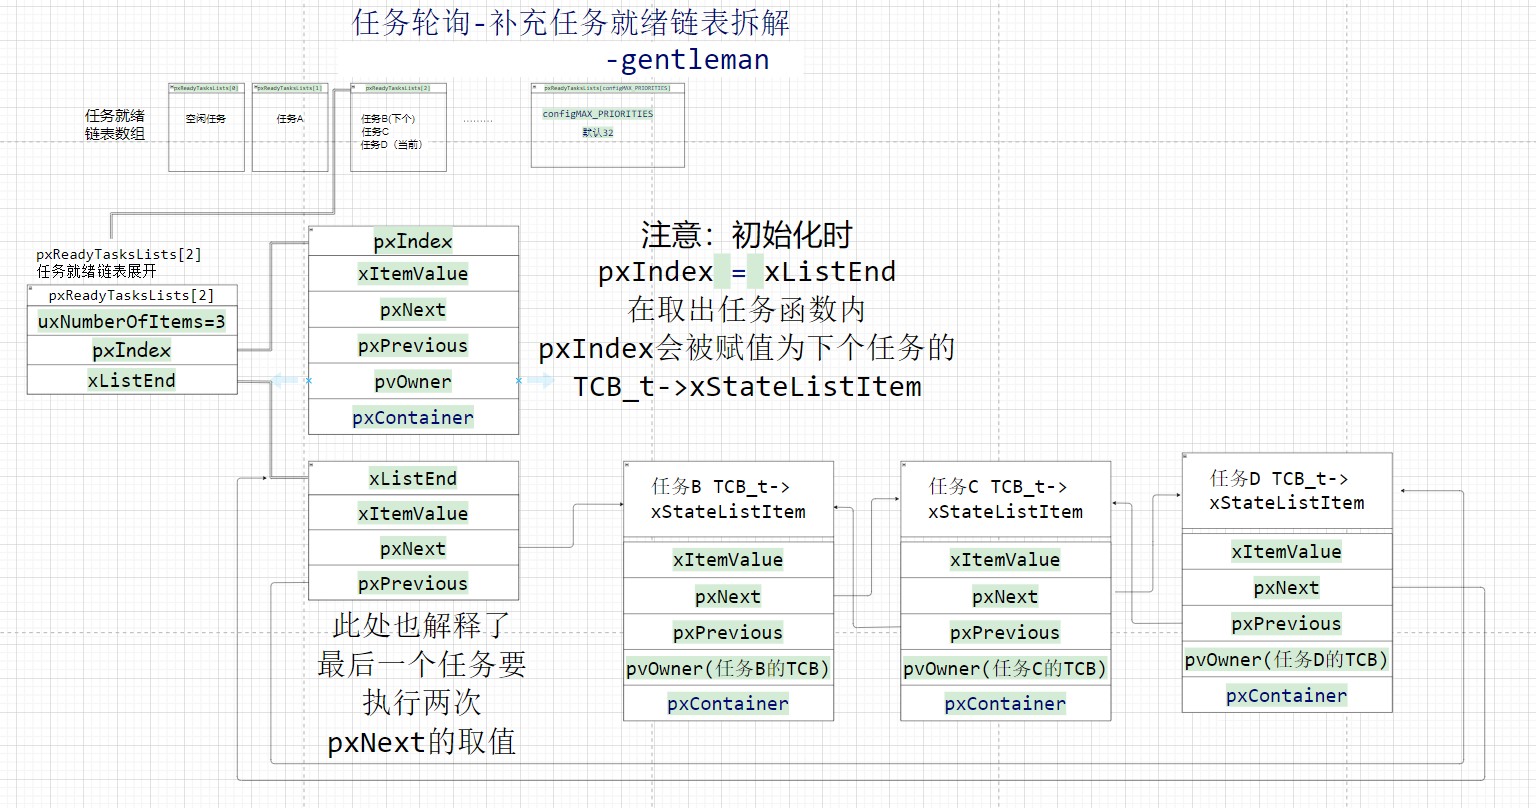Click pxNext in the 任务B box
The width and height of the screenshot is (1536, 808).
coord(728,597)
